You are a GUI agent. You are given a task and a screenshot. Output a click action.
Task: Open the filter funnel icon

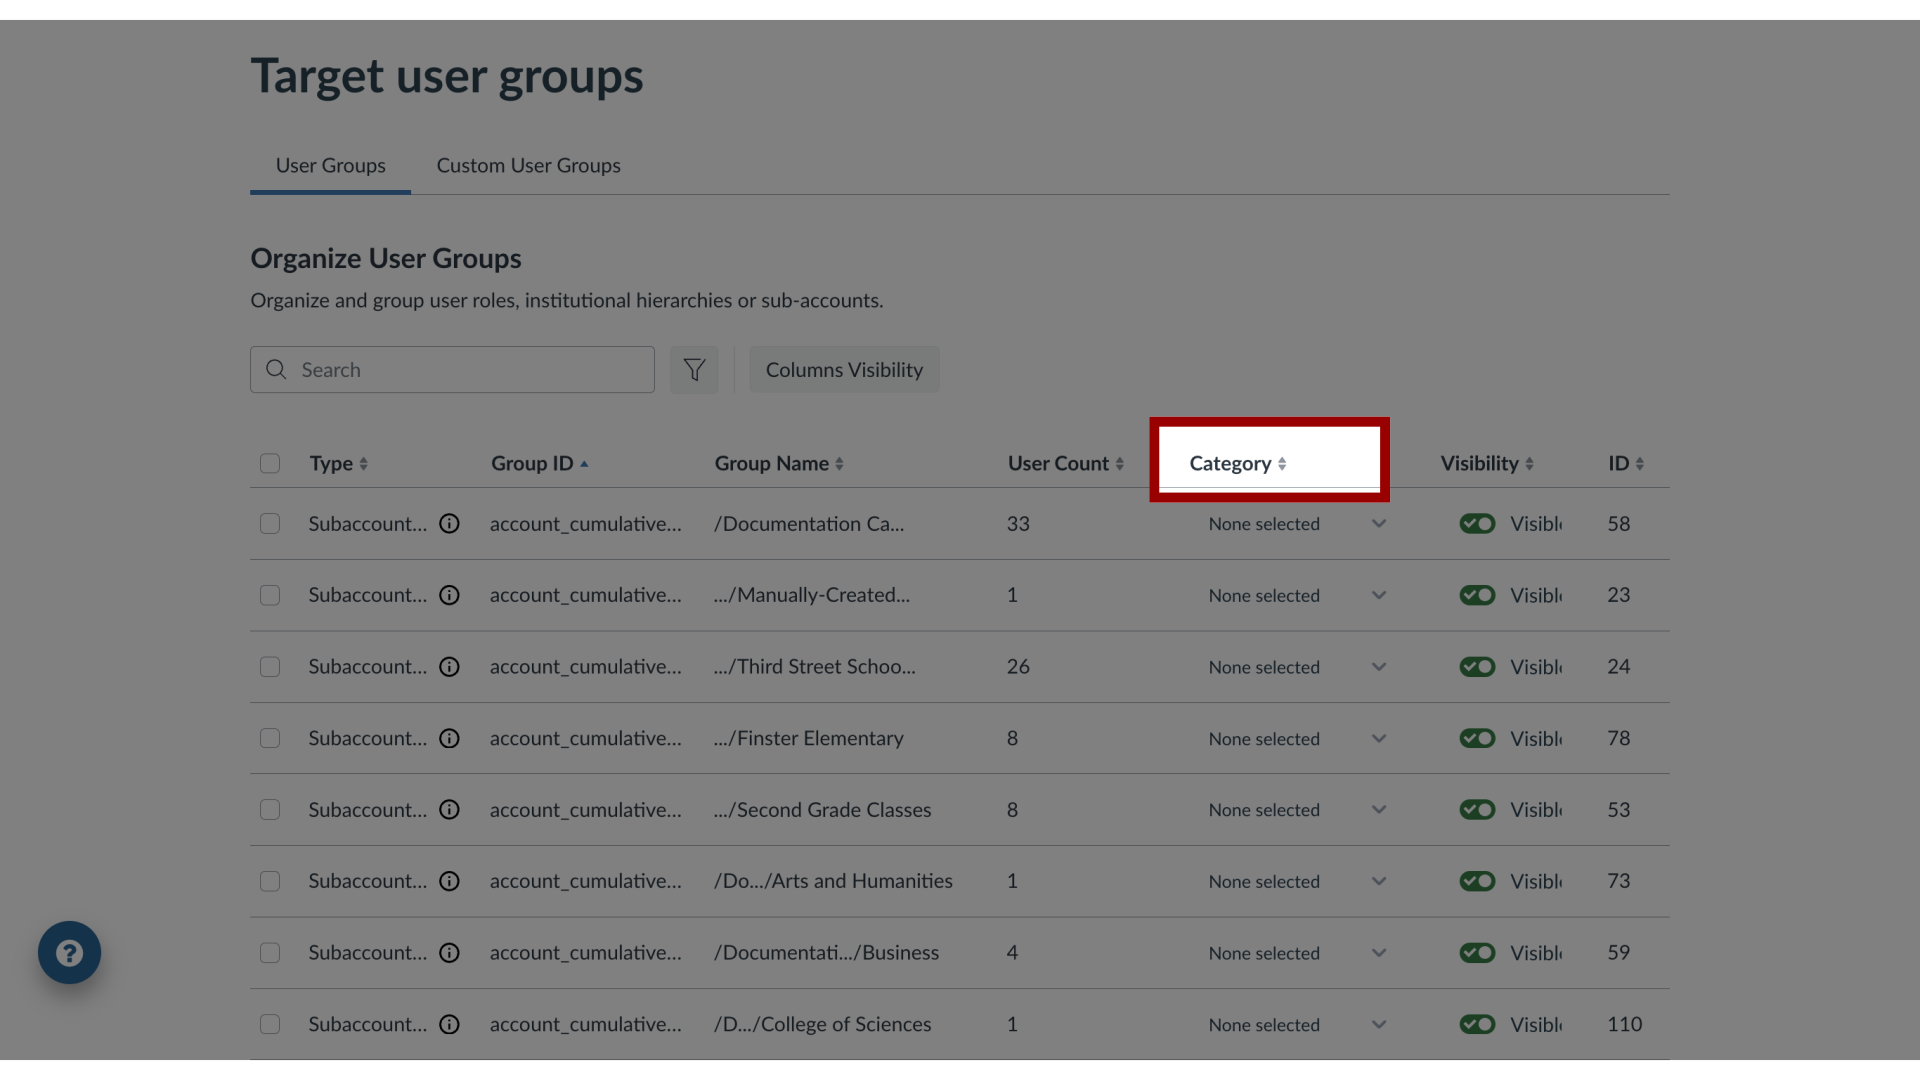click(x=694, y=370)
